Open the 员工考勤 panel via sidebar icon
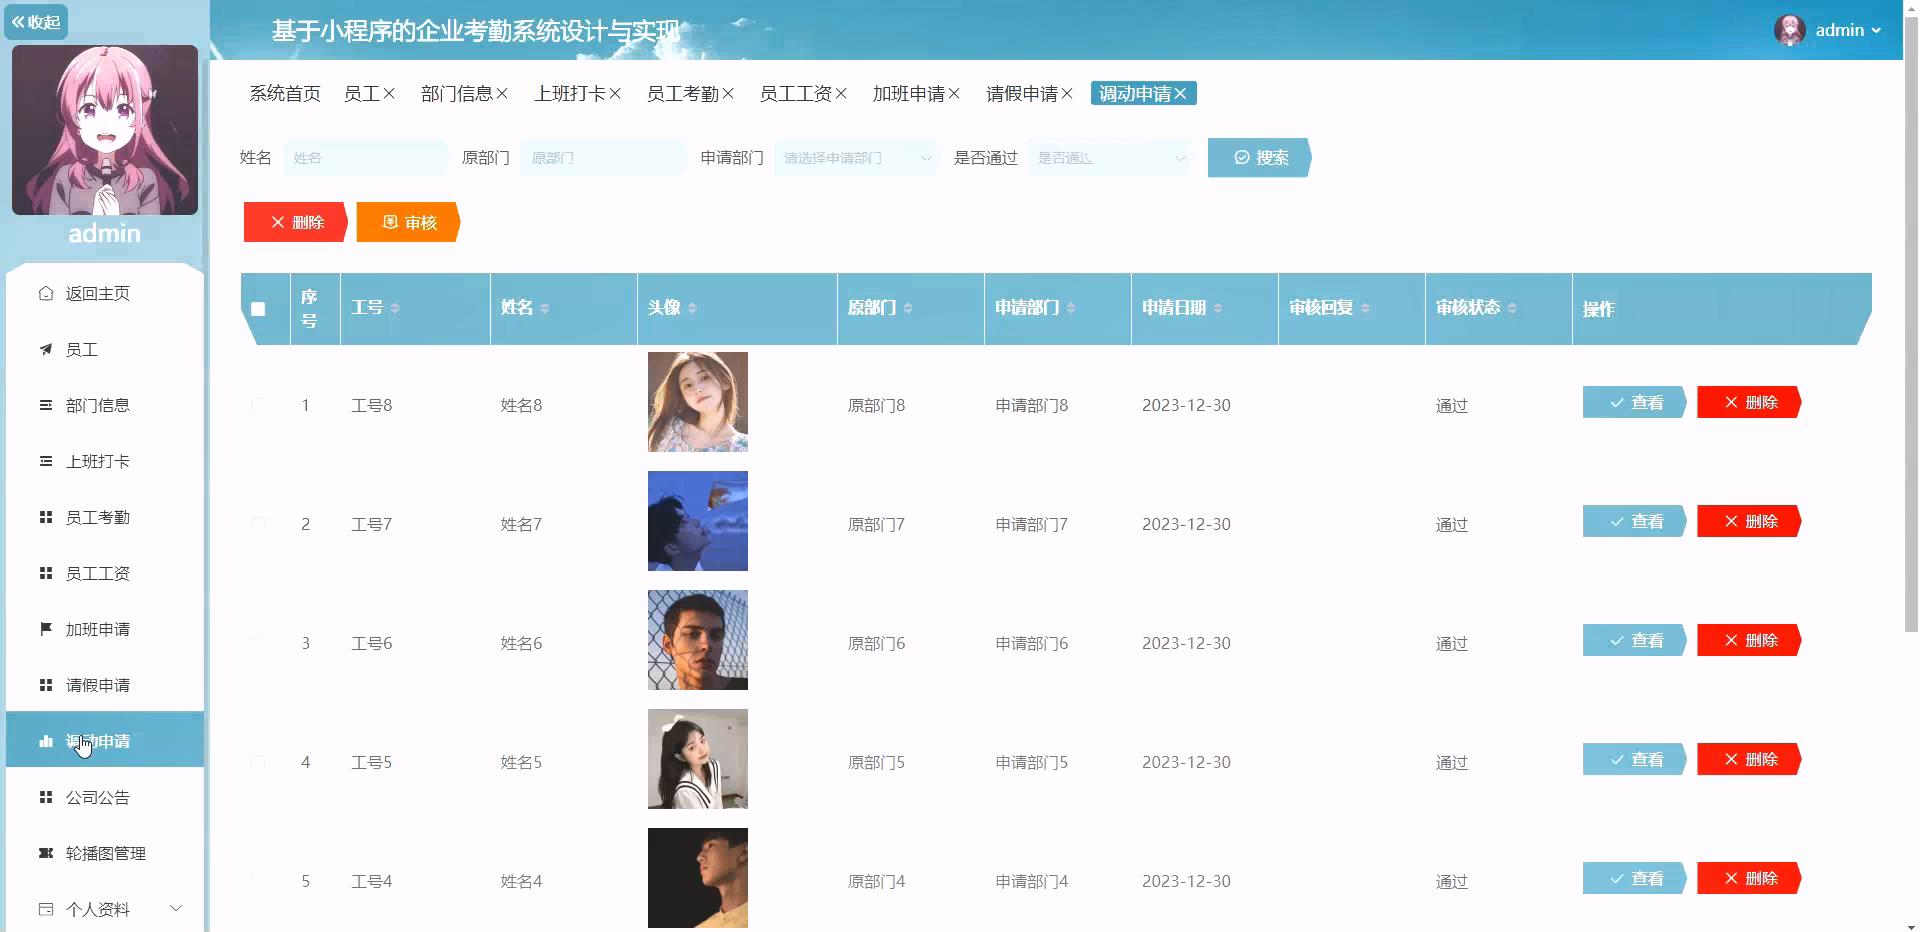Image resolution: width=1920 pixels, height=932 pixels. (x=45, y=517)
